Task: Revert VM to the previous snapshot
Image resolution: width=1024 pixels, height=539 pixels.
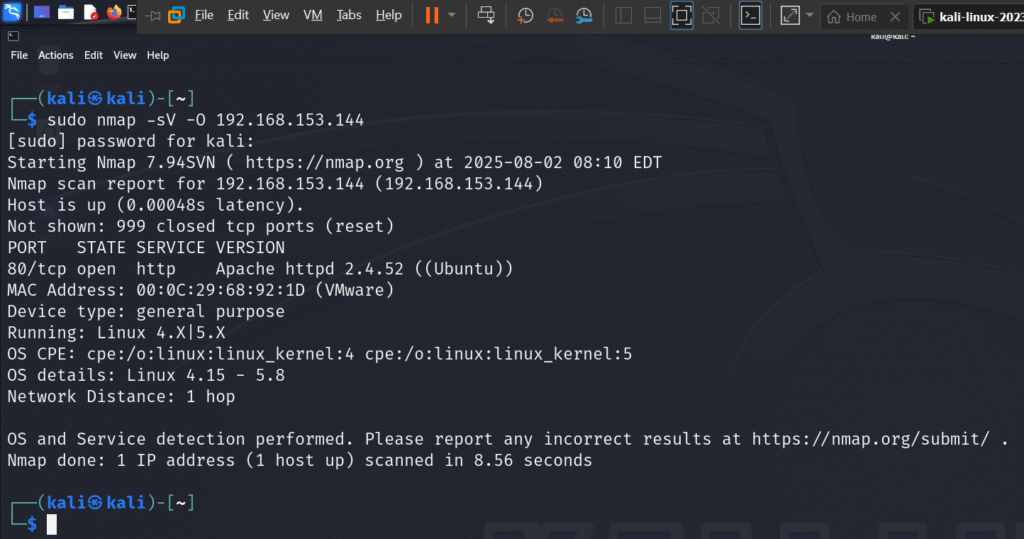Action: point(554,16)
